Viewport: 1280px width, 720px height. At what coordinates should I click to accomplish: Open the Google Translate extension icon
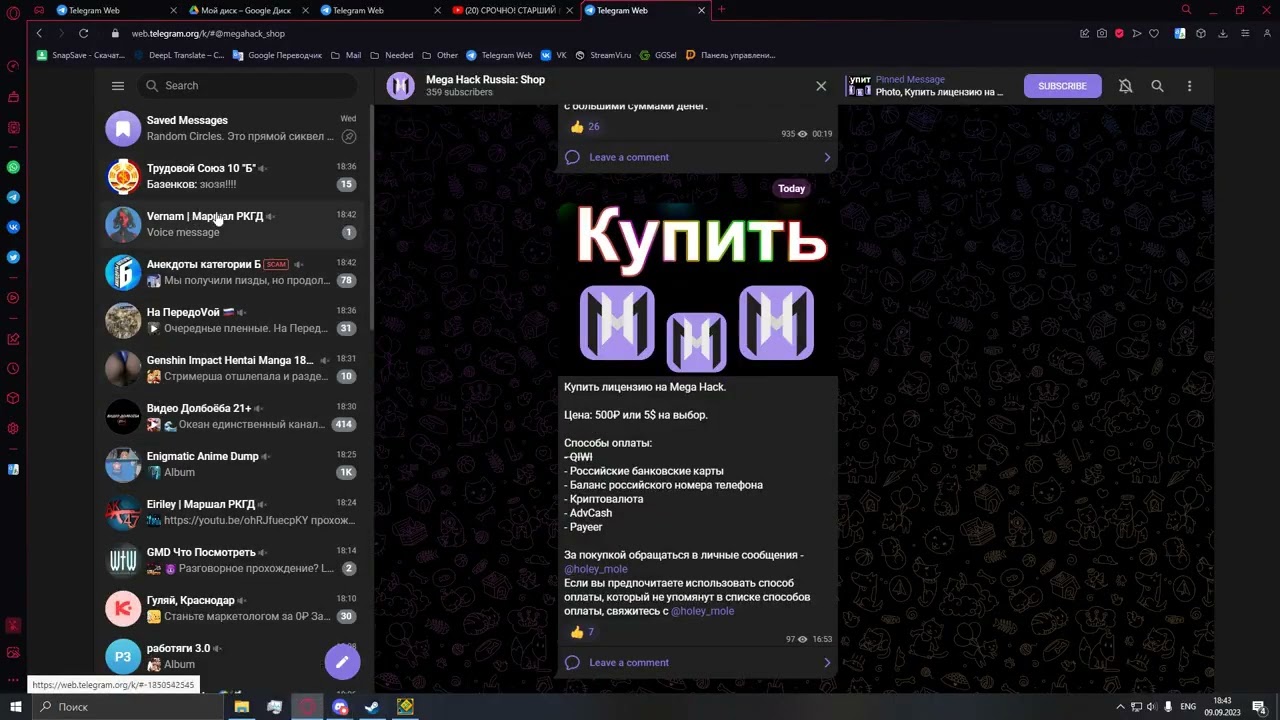point(1180,33)
